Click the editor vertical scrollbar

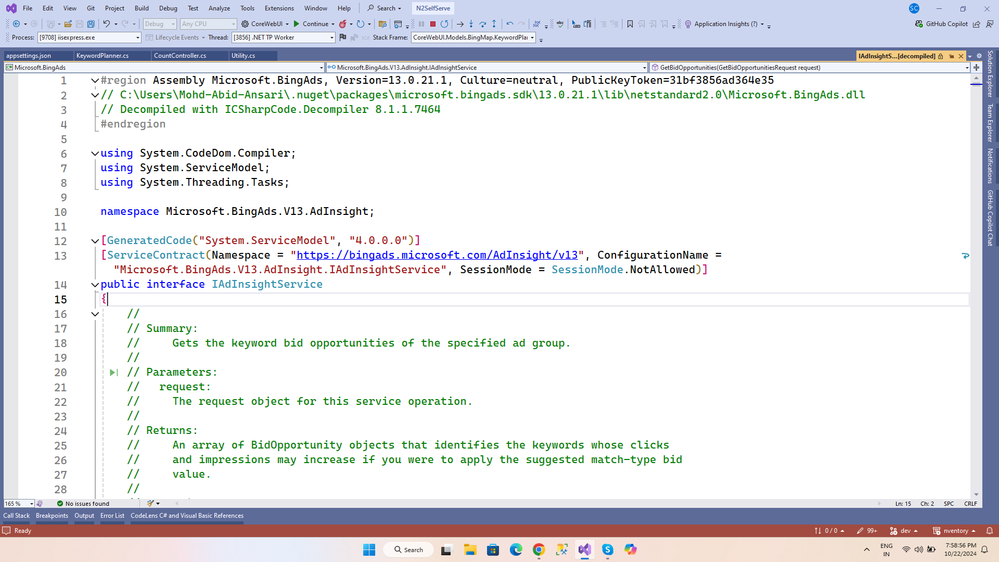[976, 287]
